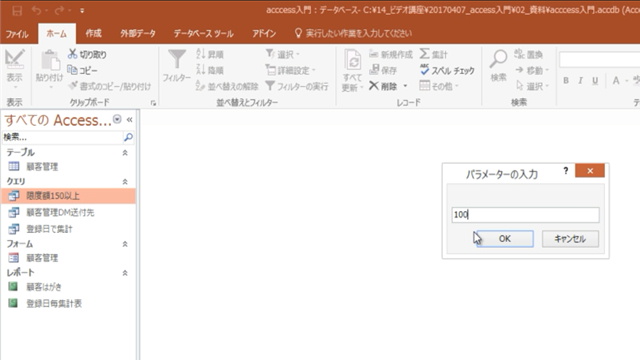Open the navigation pane category menu arrow
This screenshot has width=640, height=360.
[x=117, y=119]
